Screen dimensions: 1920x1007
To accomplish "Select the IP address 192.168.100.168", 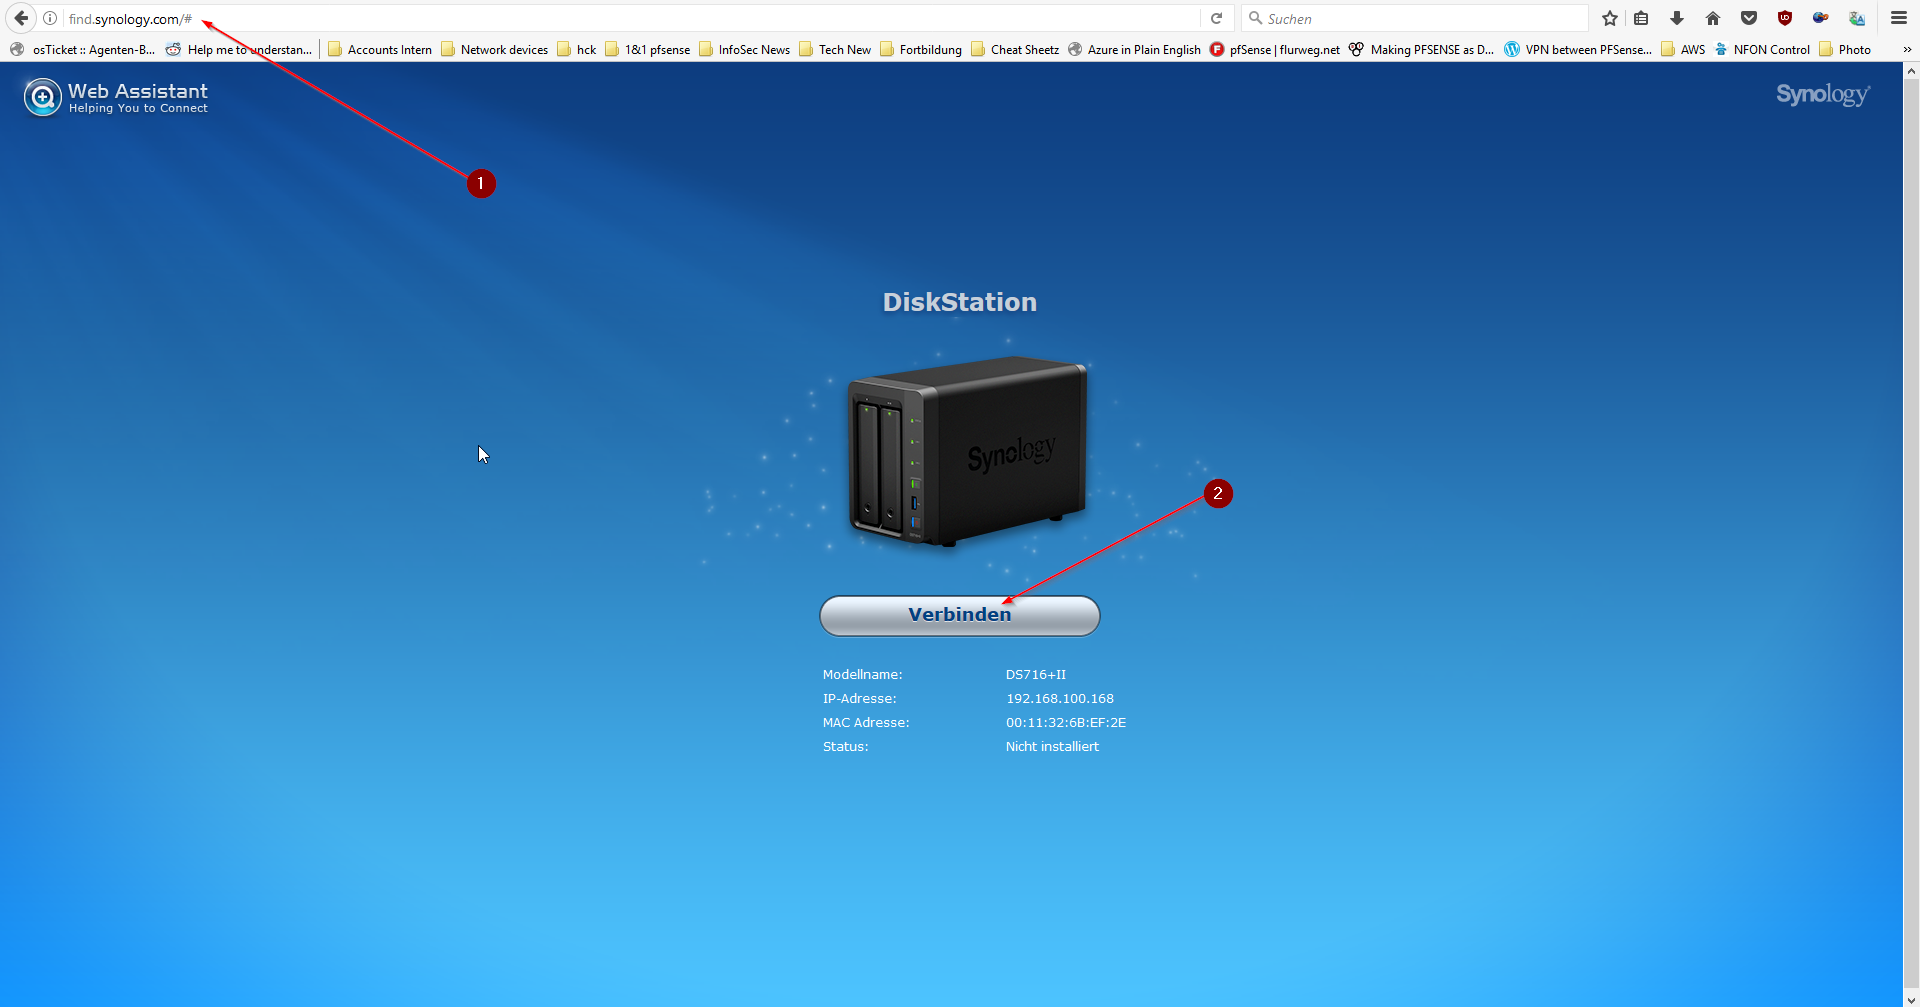I will click(1060, 699).
